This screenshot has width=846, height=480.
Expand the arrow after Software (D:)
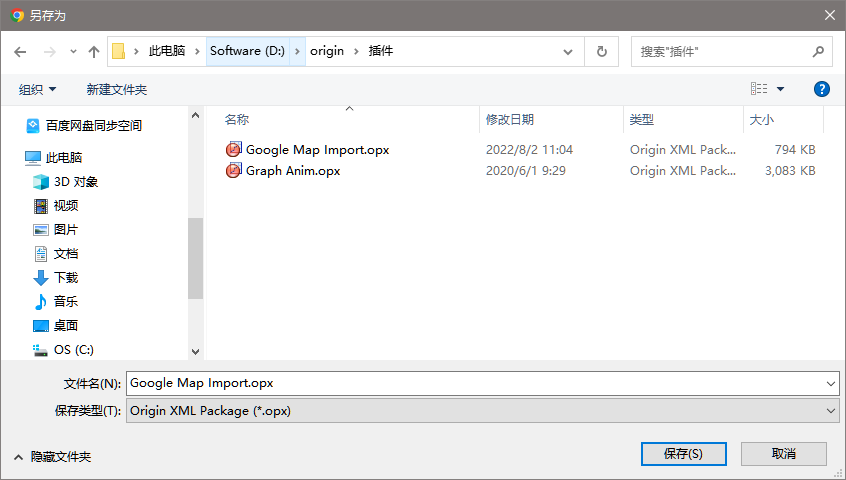click(x=297, y=51)
